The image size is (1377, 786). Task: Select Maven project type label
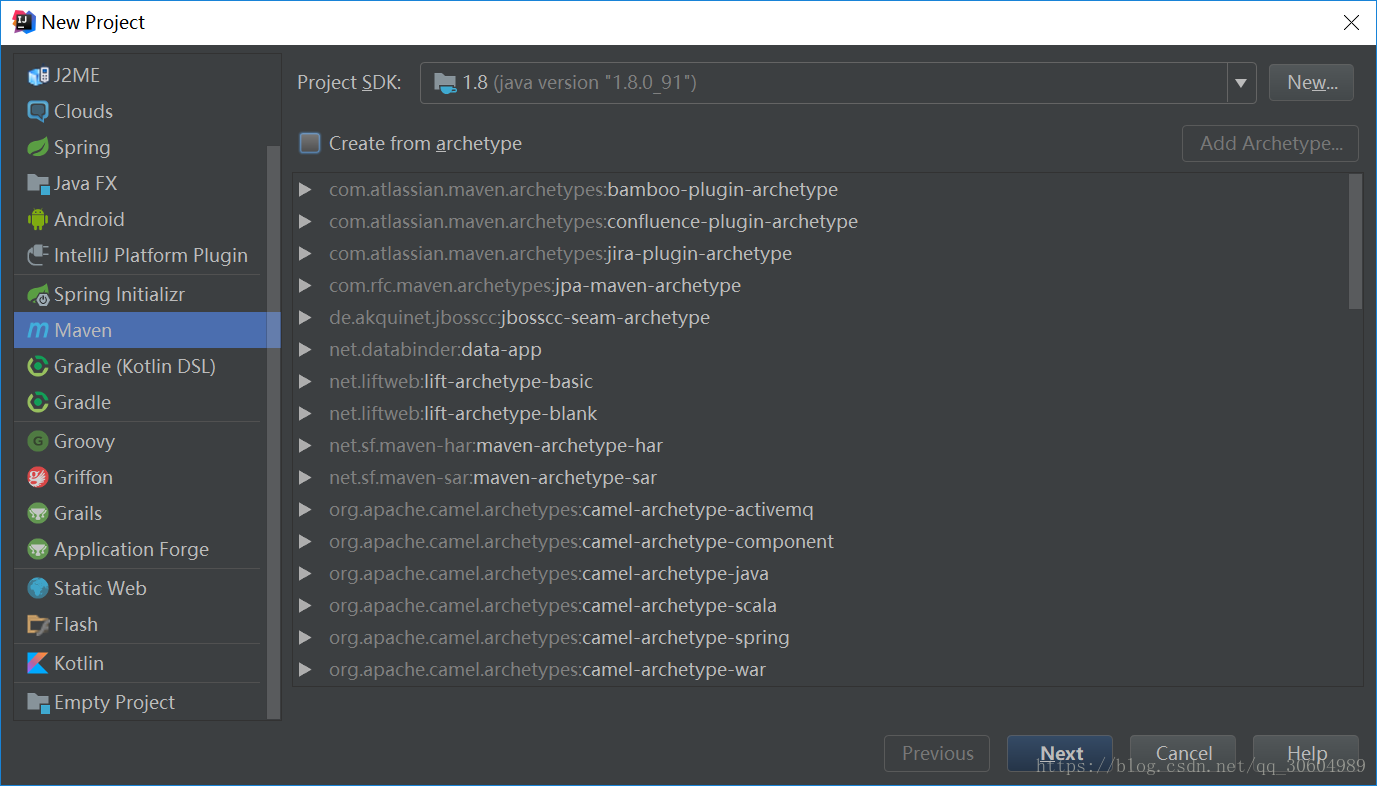click(83, 331)
